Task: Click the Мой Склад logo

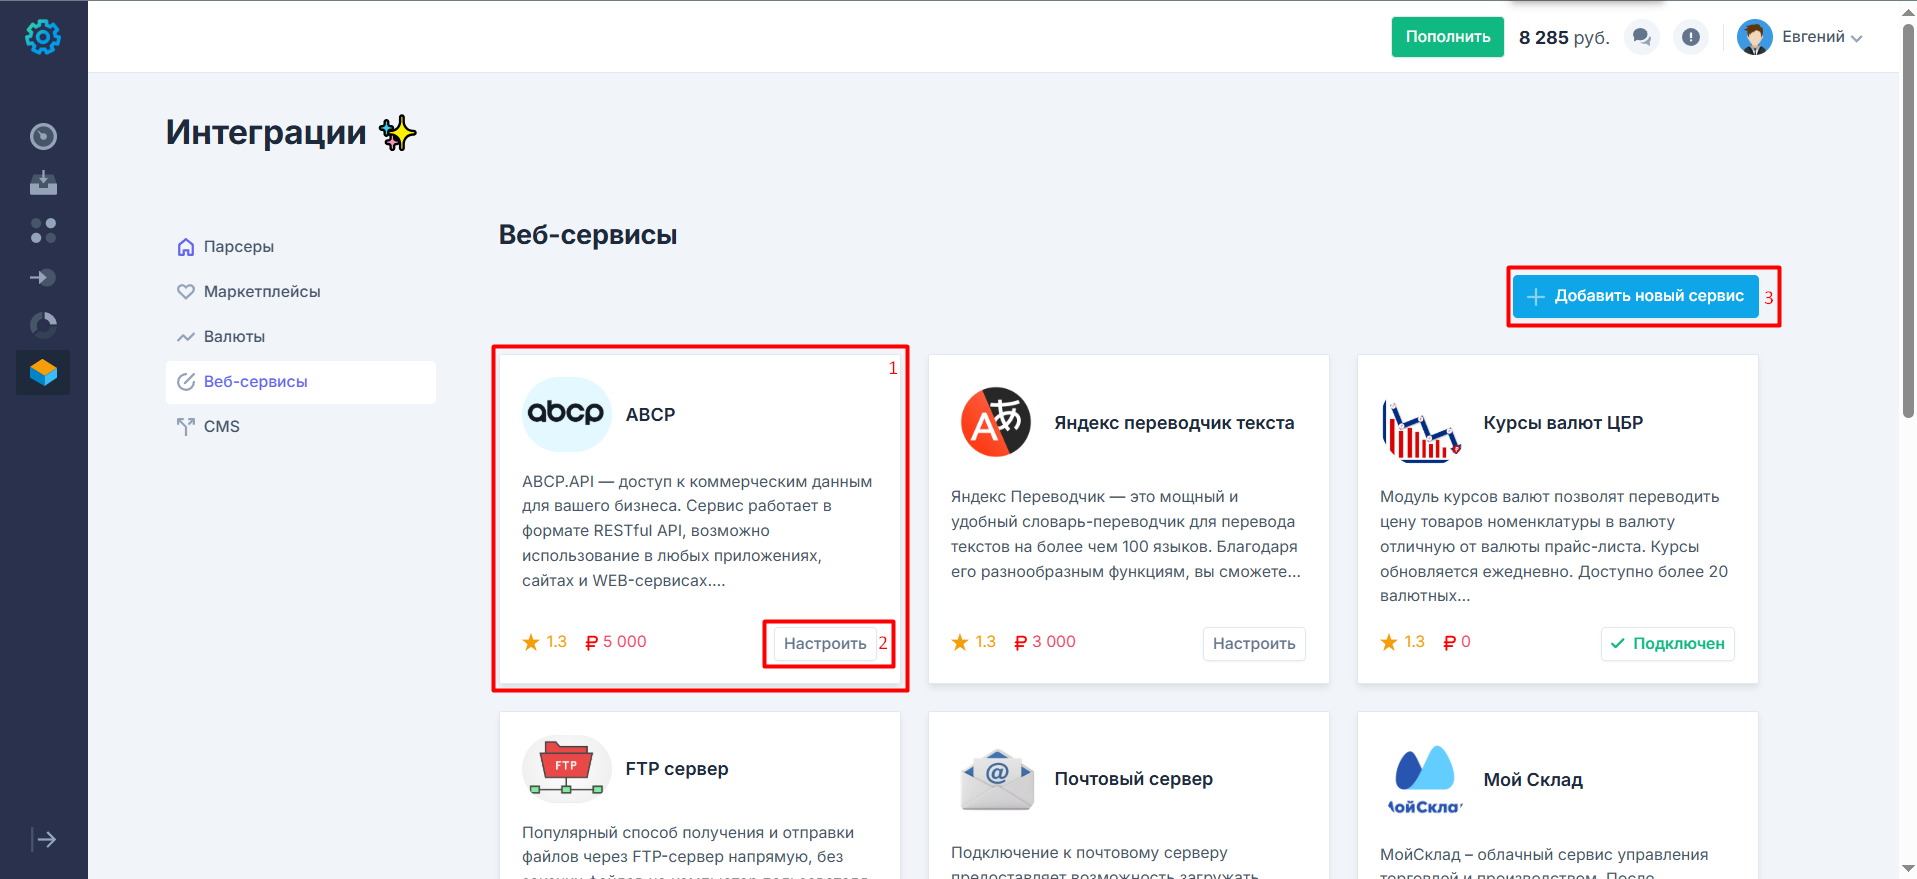Action: [x=1425, y=780]
